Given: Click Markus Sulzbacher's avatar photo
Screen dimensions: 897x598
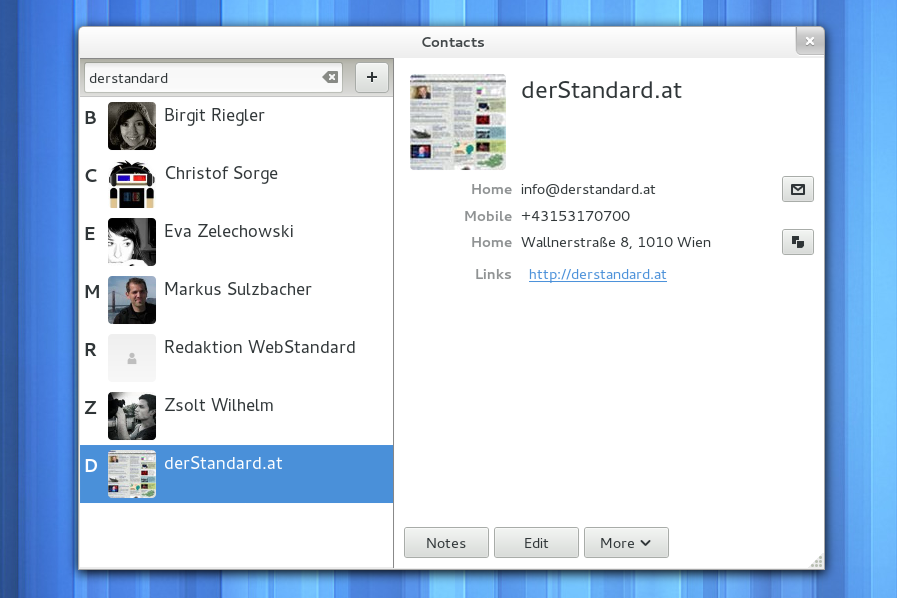Looking at the screenshot, I should [132, 300].
